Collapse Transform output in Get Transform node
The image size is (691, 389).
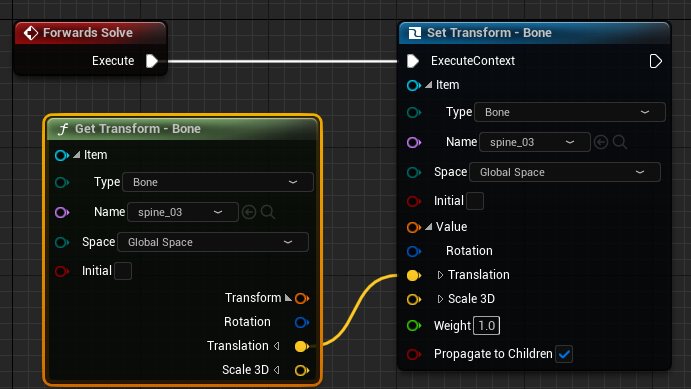288,298
